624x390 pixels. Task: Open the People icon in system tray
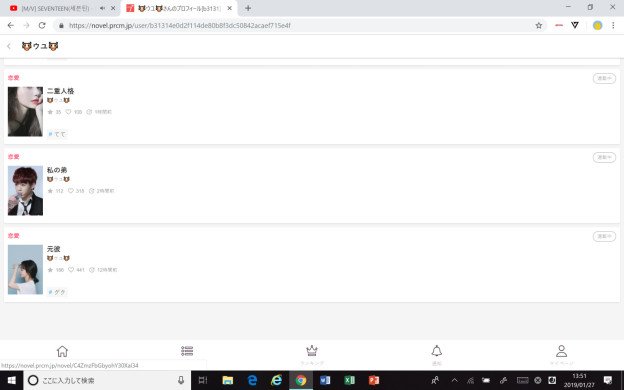435,380
